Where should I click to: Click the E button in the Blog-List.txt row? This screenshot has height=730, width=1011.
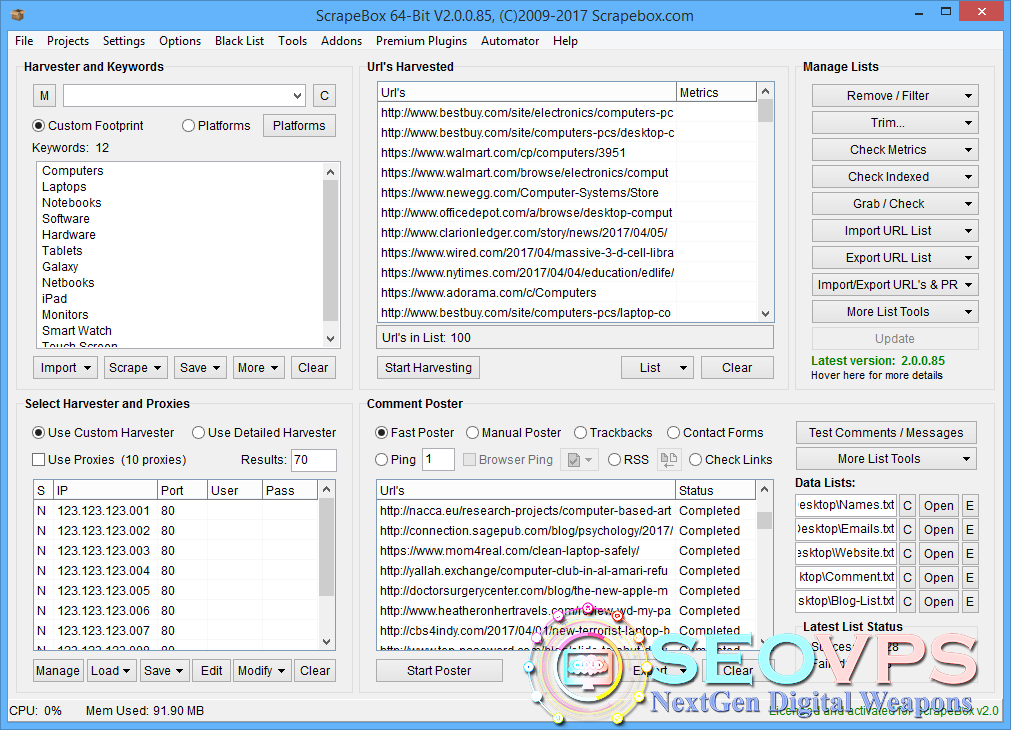click(969, 601)
